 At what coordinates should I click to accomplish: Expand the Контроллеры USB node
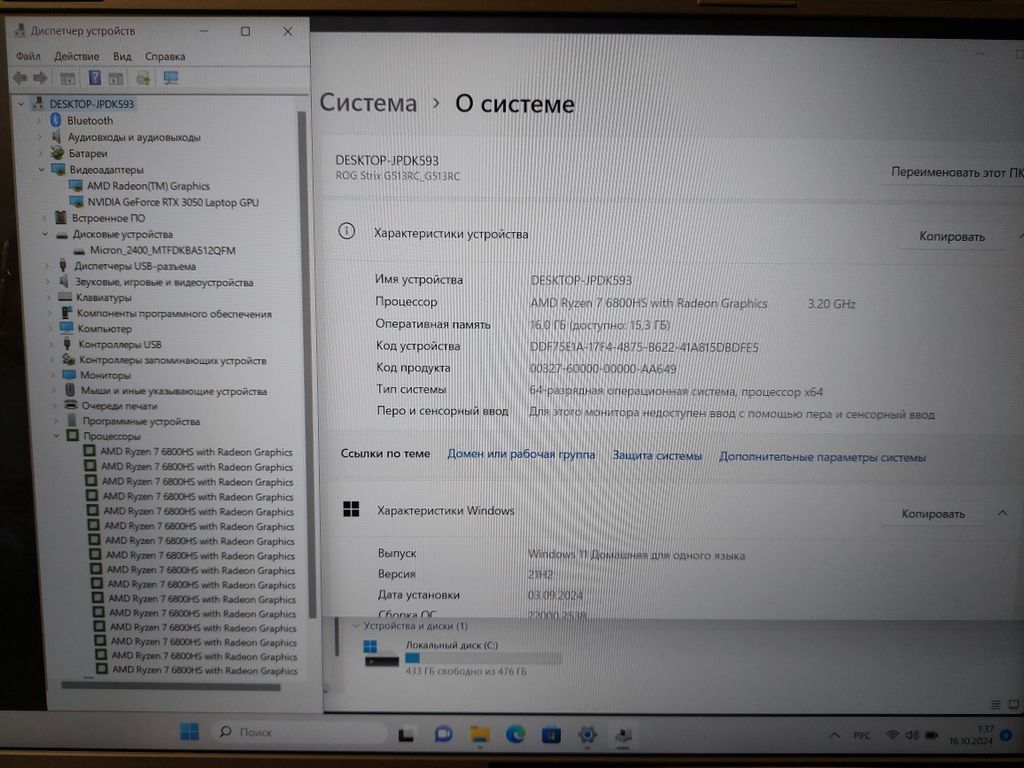(51, 345)
